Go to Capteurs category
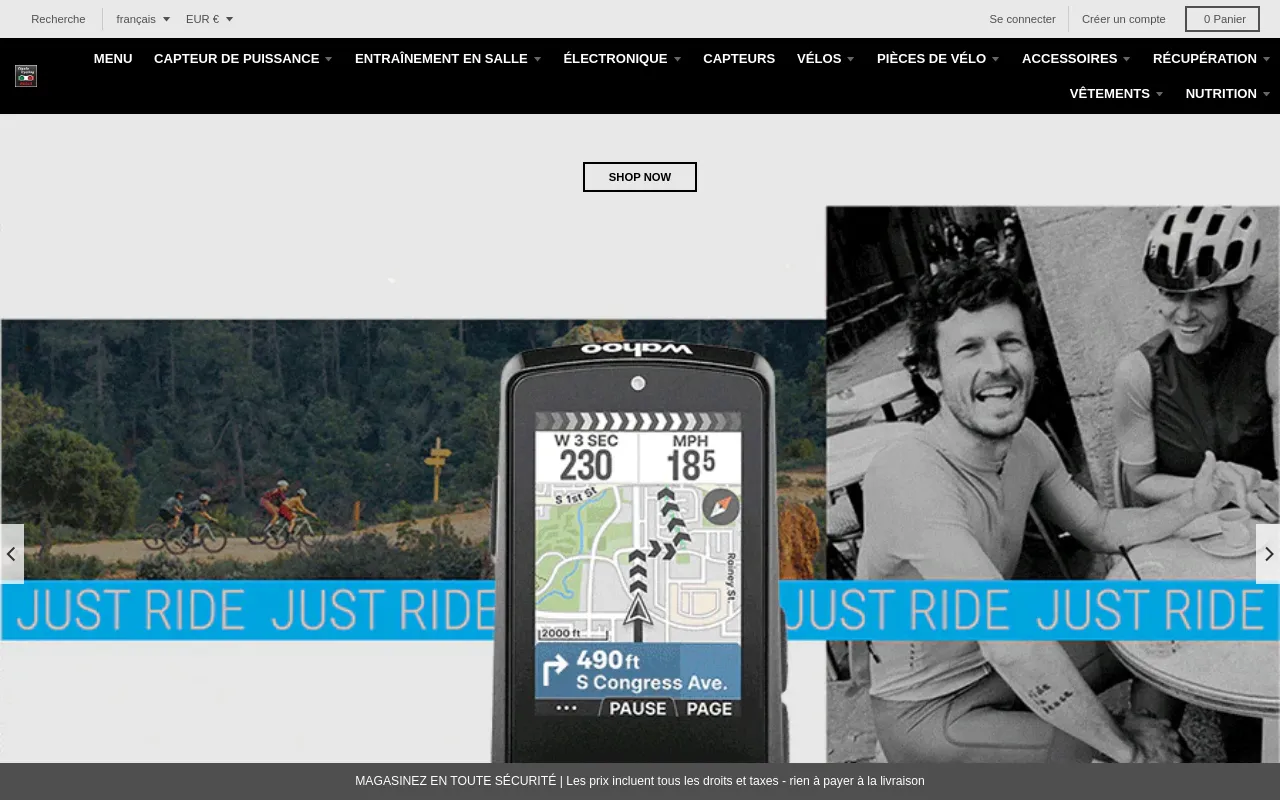The height and width of the screenshot is (800, 1280). [x=739, y=59]
